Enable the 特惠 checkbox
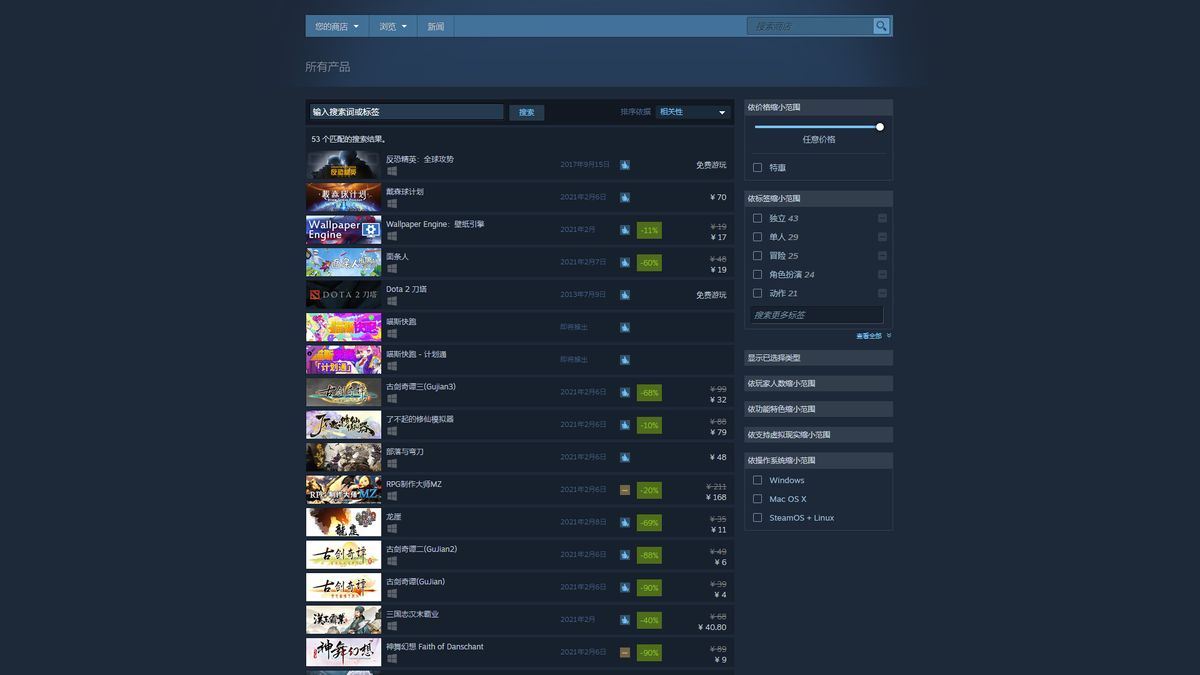 pyautogui.click(x=757, y=166)
